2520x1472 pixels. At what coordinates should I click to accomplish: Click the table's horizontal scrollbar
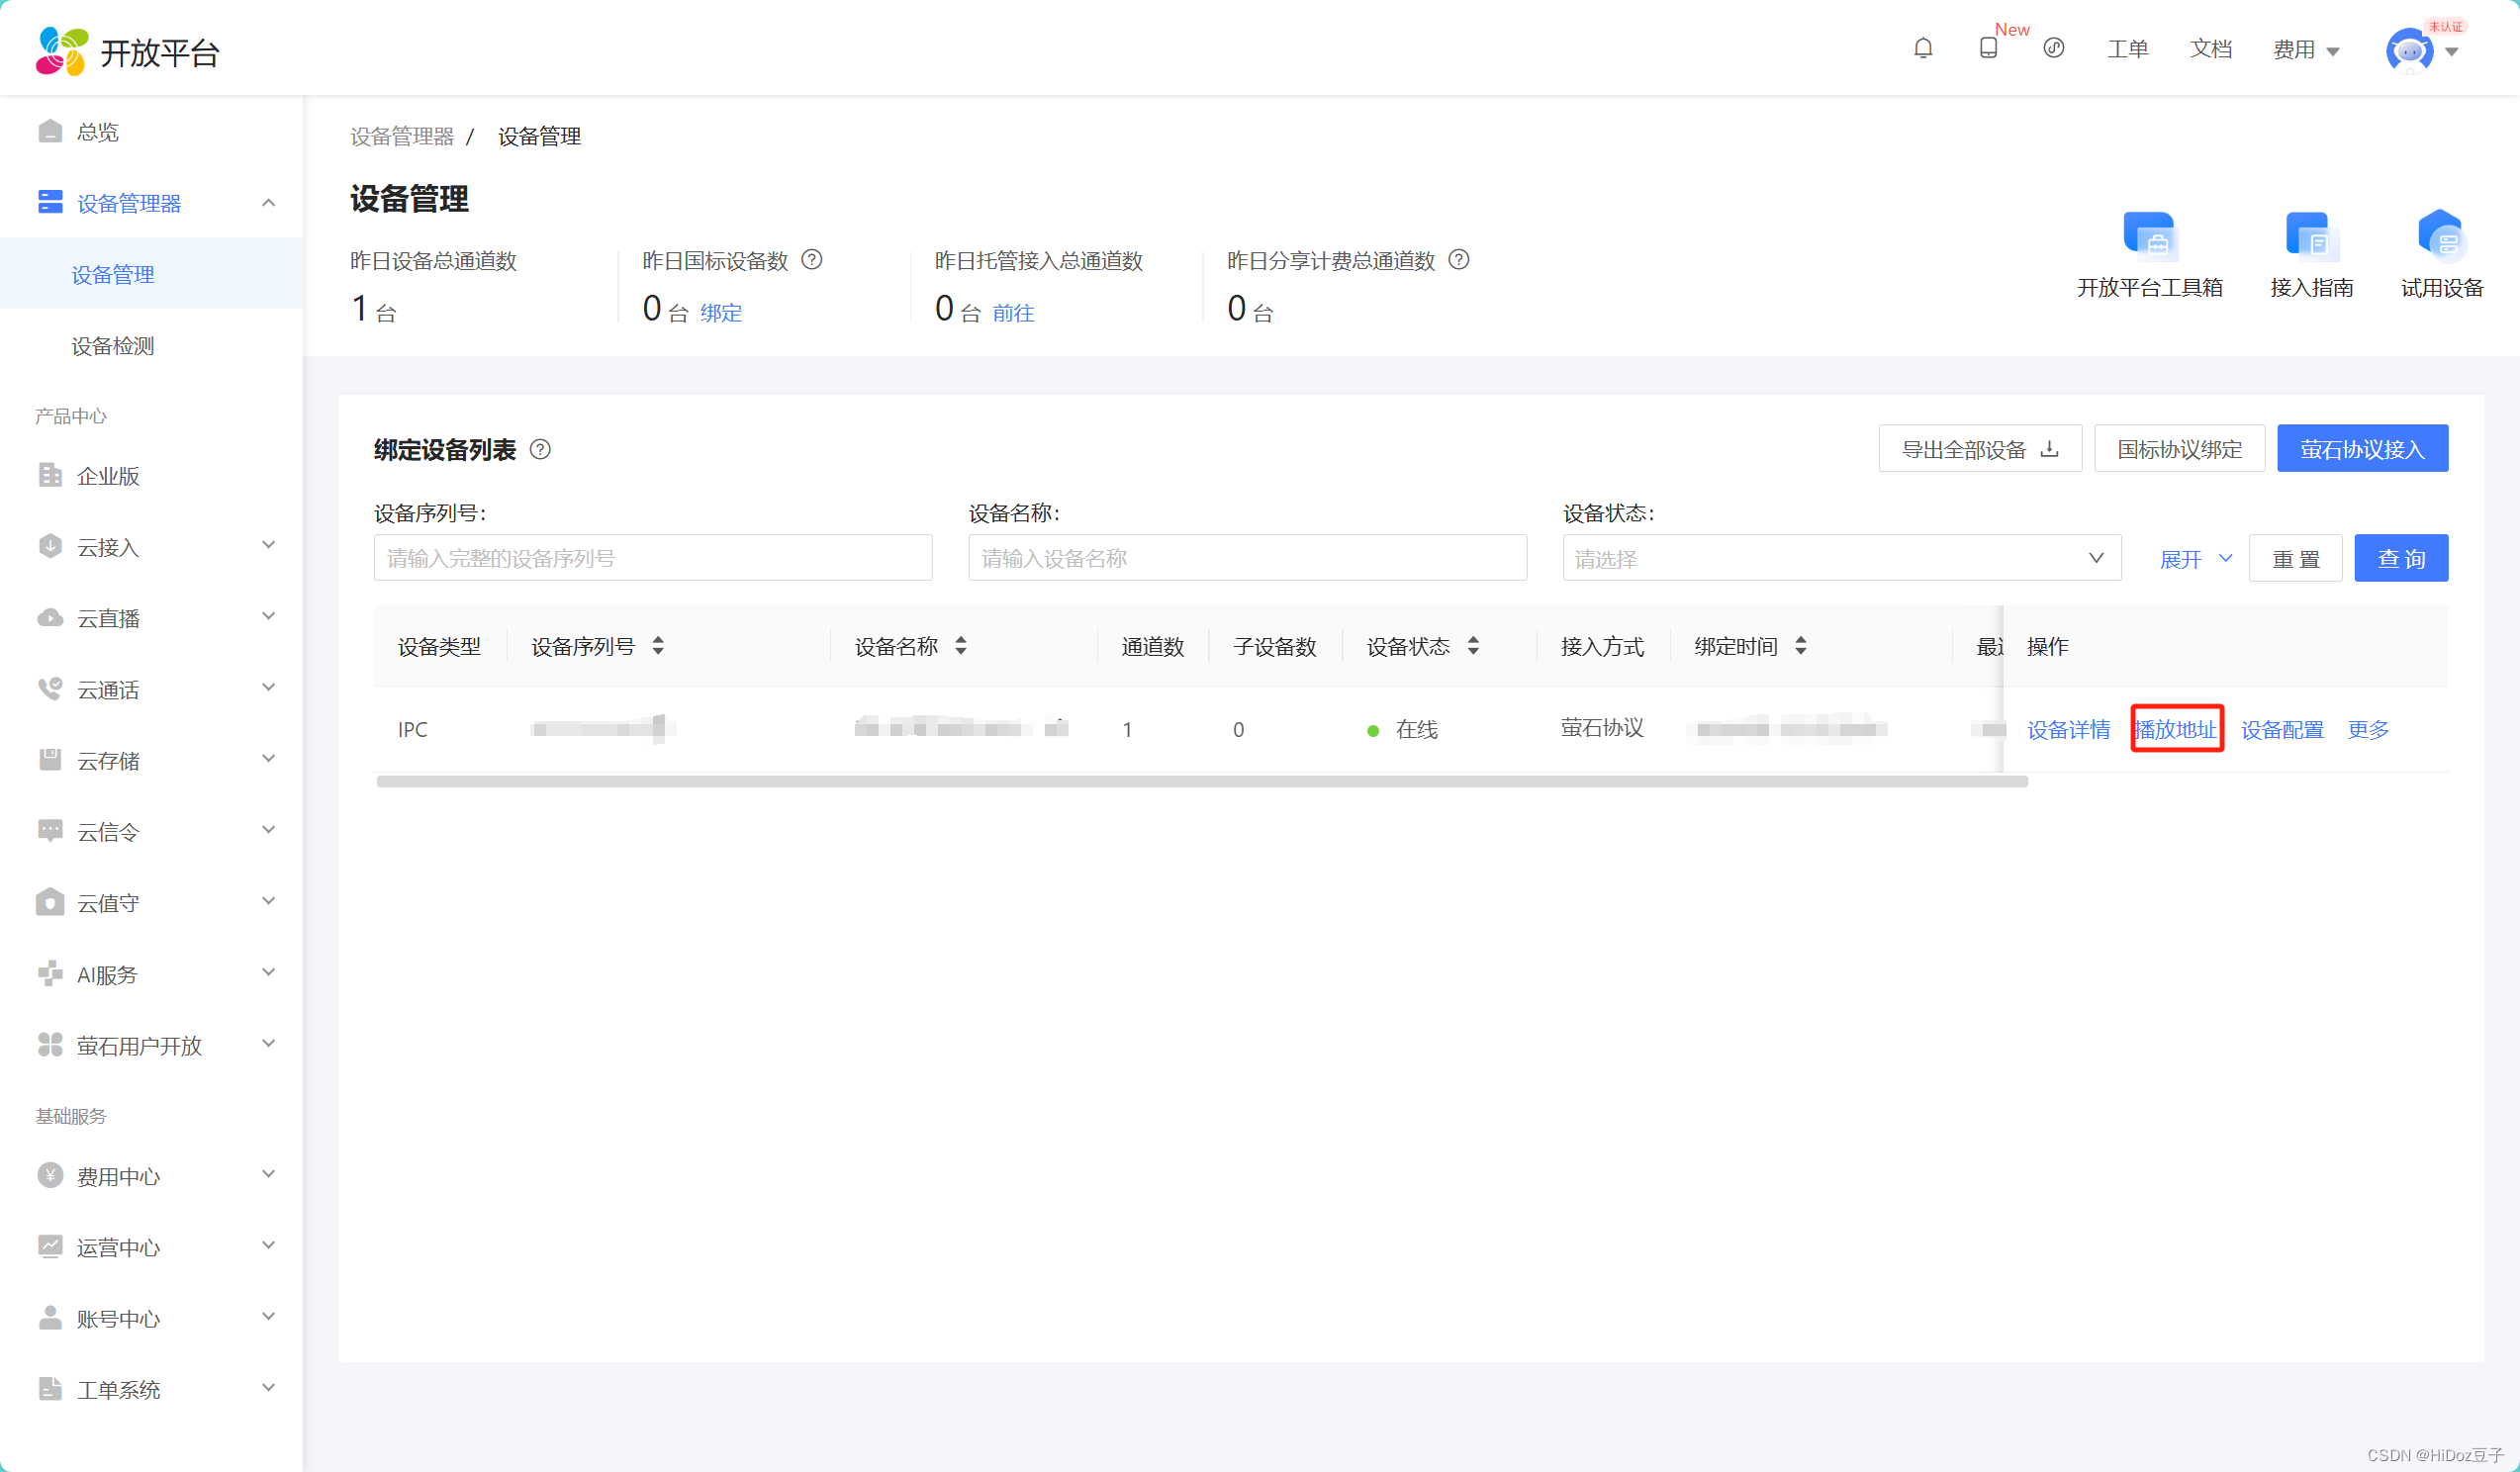tap(1200, 782)
